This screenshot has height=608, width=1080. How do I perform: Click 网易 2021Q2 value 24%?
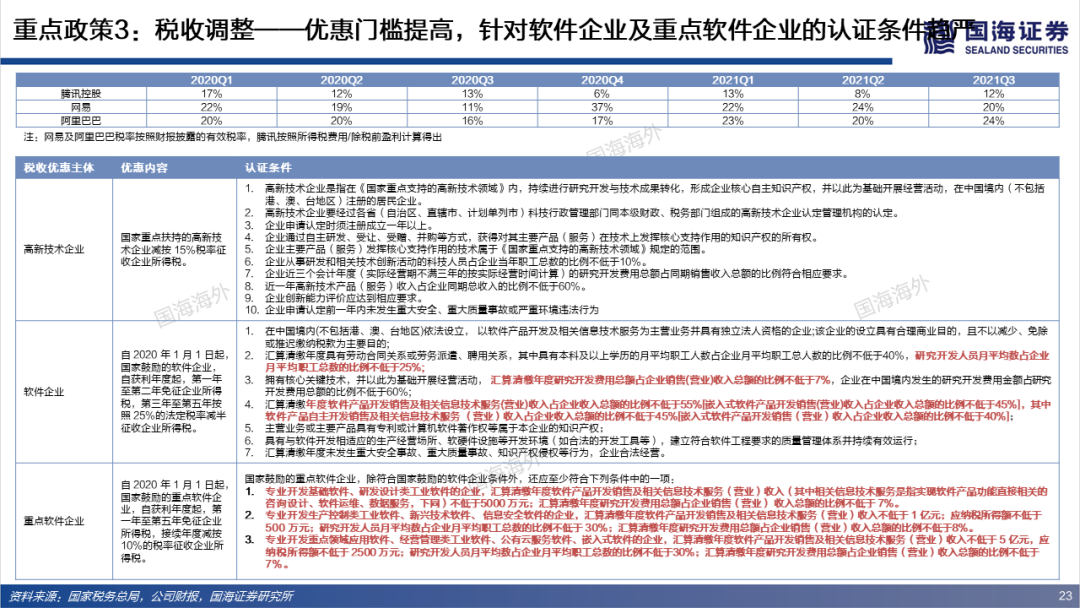(x=863, y=107)
